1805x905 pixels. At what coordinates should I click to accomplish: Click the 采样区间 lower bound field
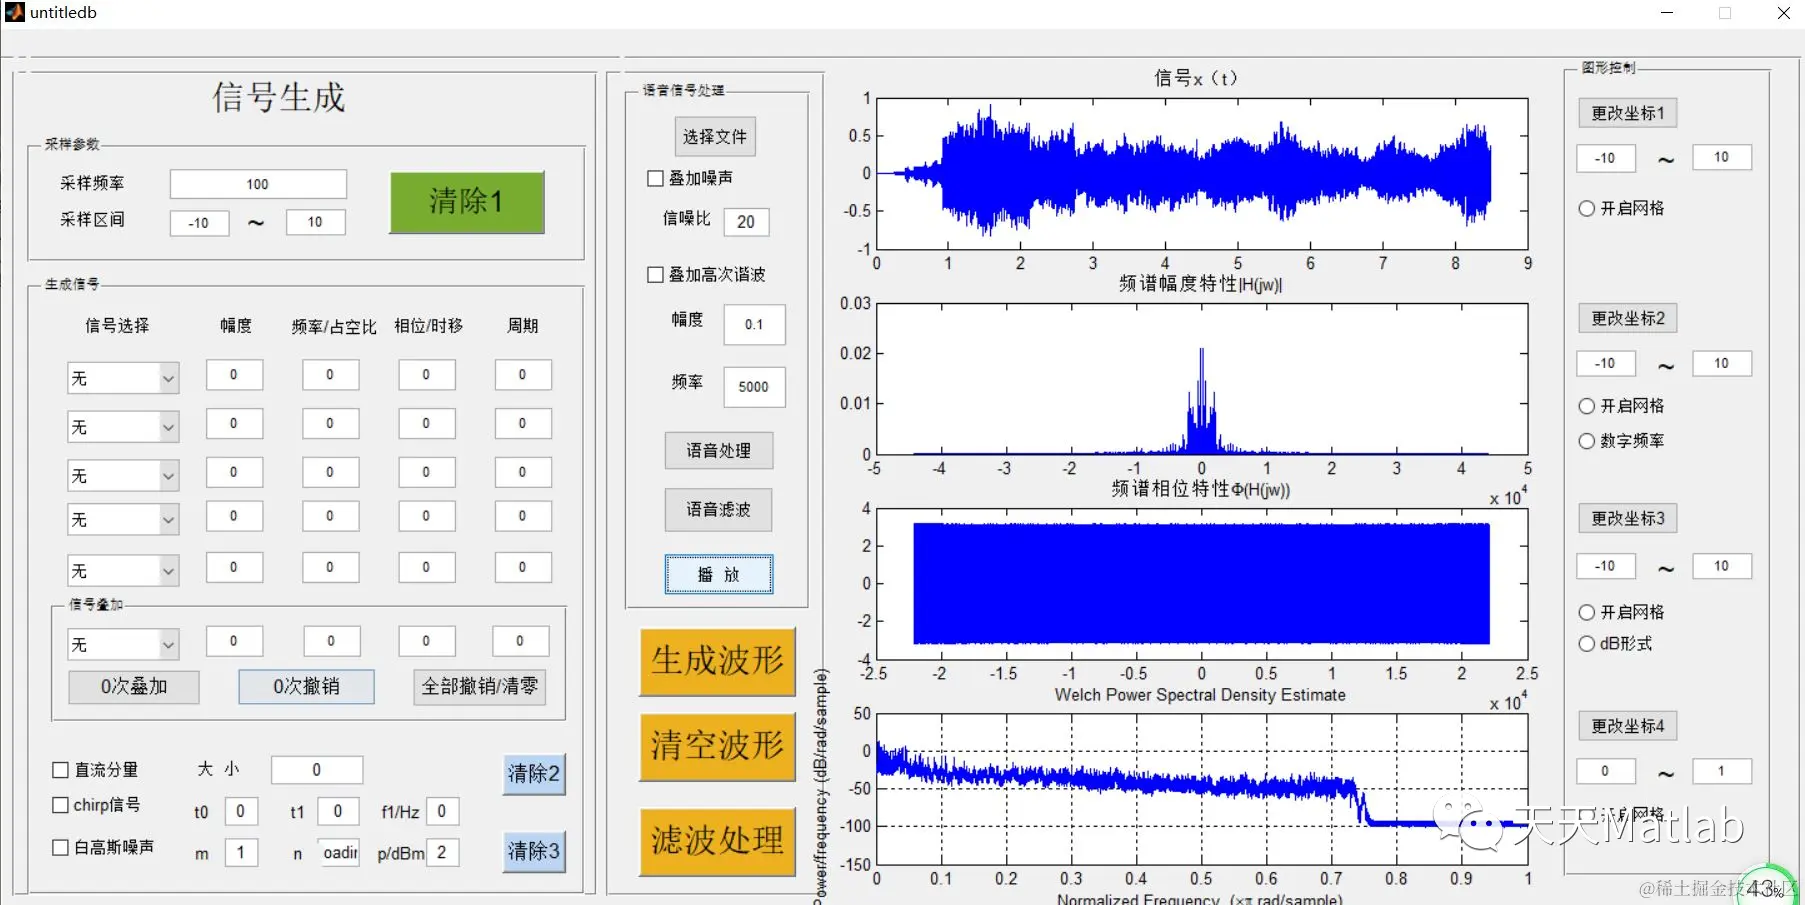[199, 223]
